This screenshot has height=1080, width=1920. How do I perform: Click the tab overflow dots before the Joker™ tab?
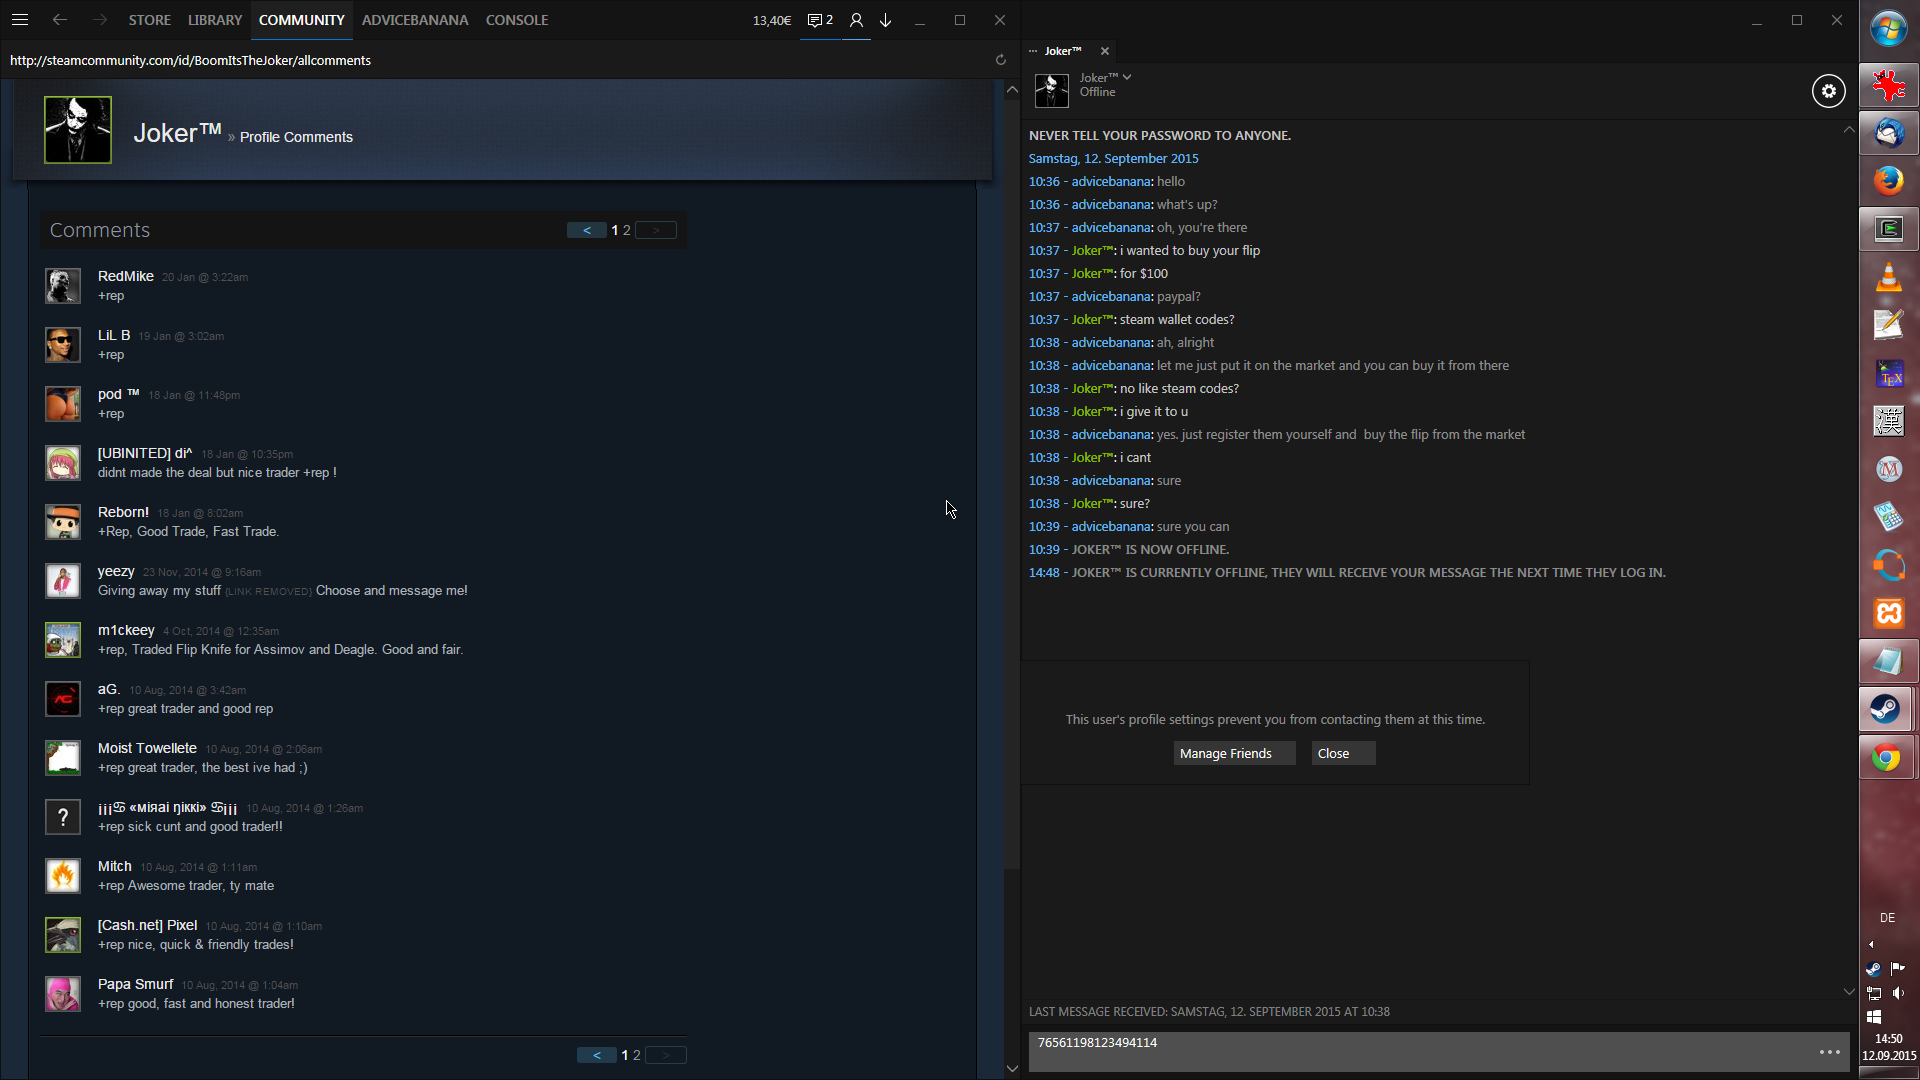click(1033, 51)
